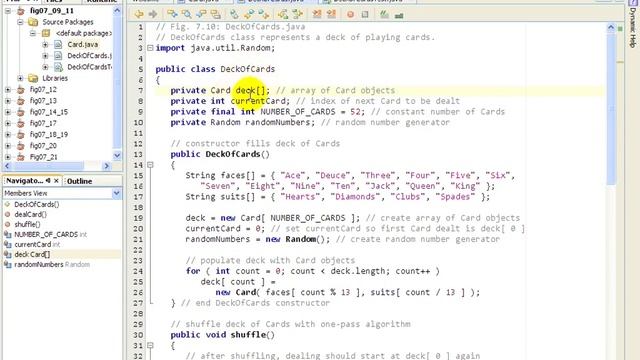
Task: Click the default package icon
Action: pos(46,33)
